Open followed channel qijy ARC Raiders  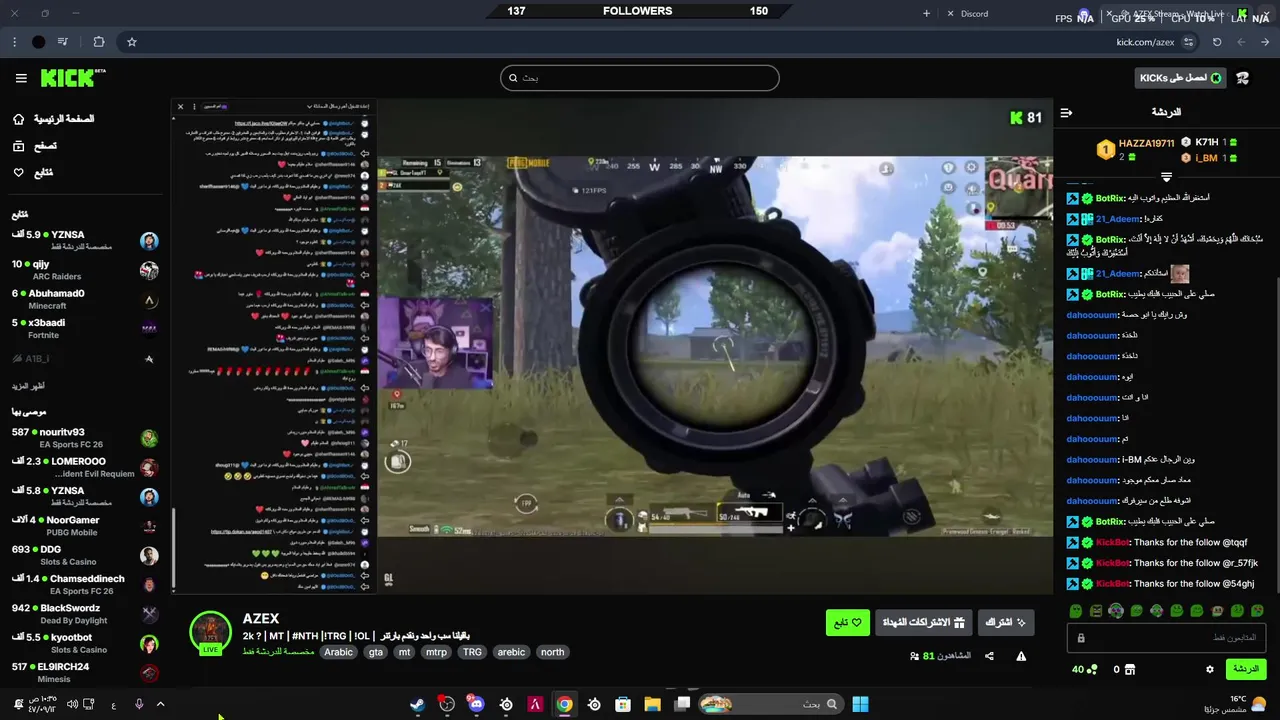(87, 270)
